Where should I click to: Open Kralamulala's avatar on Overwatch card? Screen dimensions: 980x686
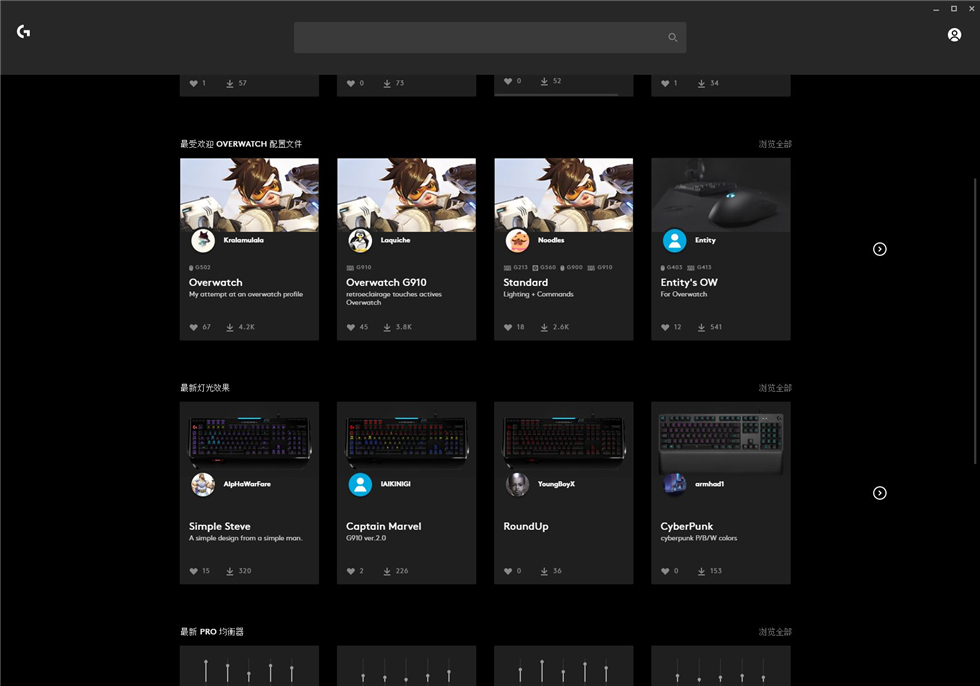tap(203, 241)
